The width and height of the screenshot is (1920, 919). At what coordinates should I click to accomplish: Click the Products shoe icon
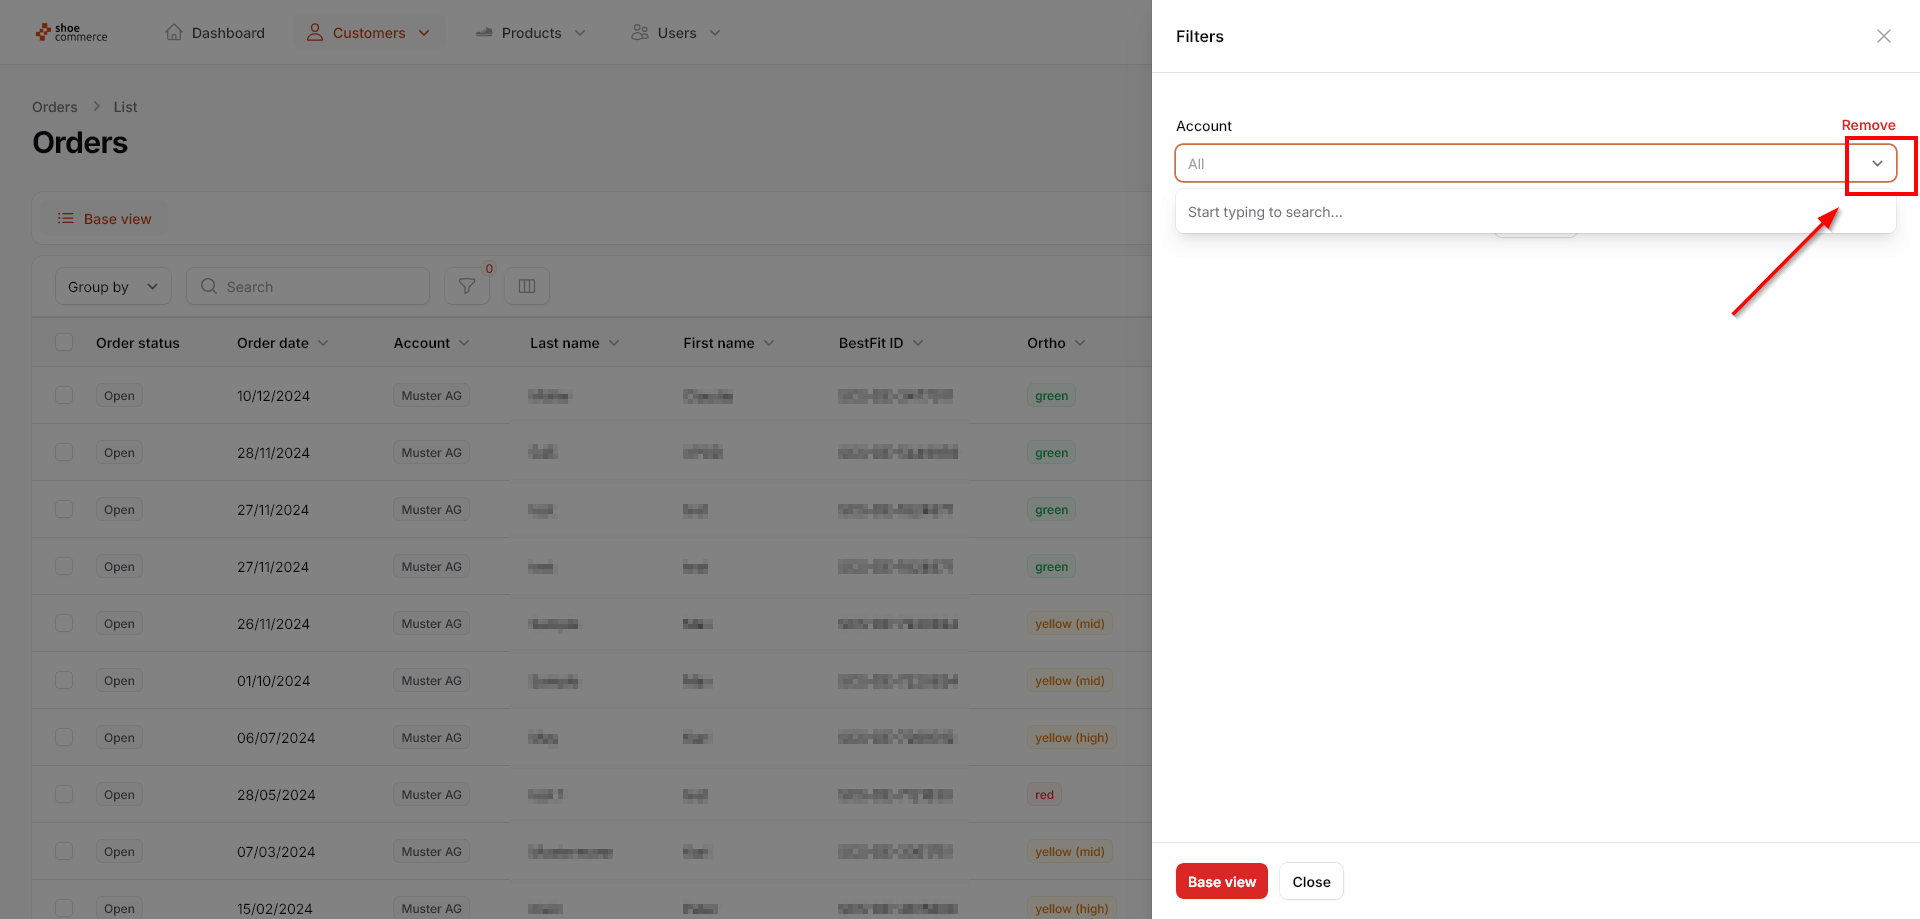484,32
